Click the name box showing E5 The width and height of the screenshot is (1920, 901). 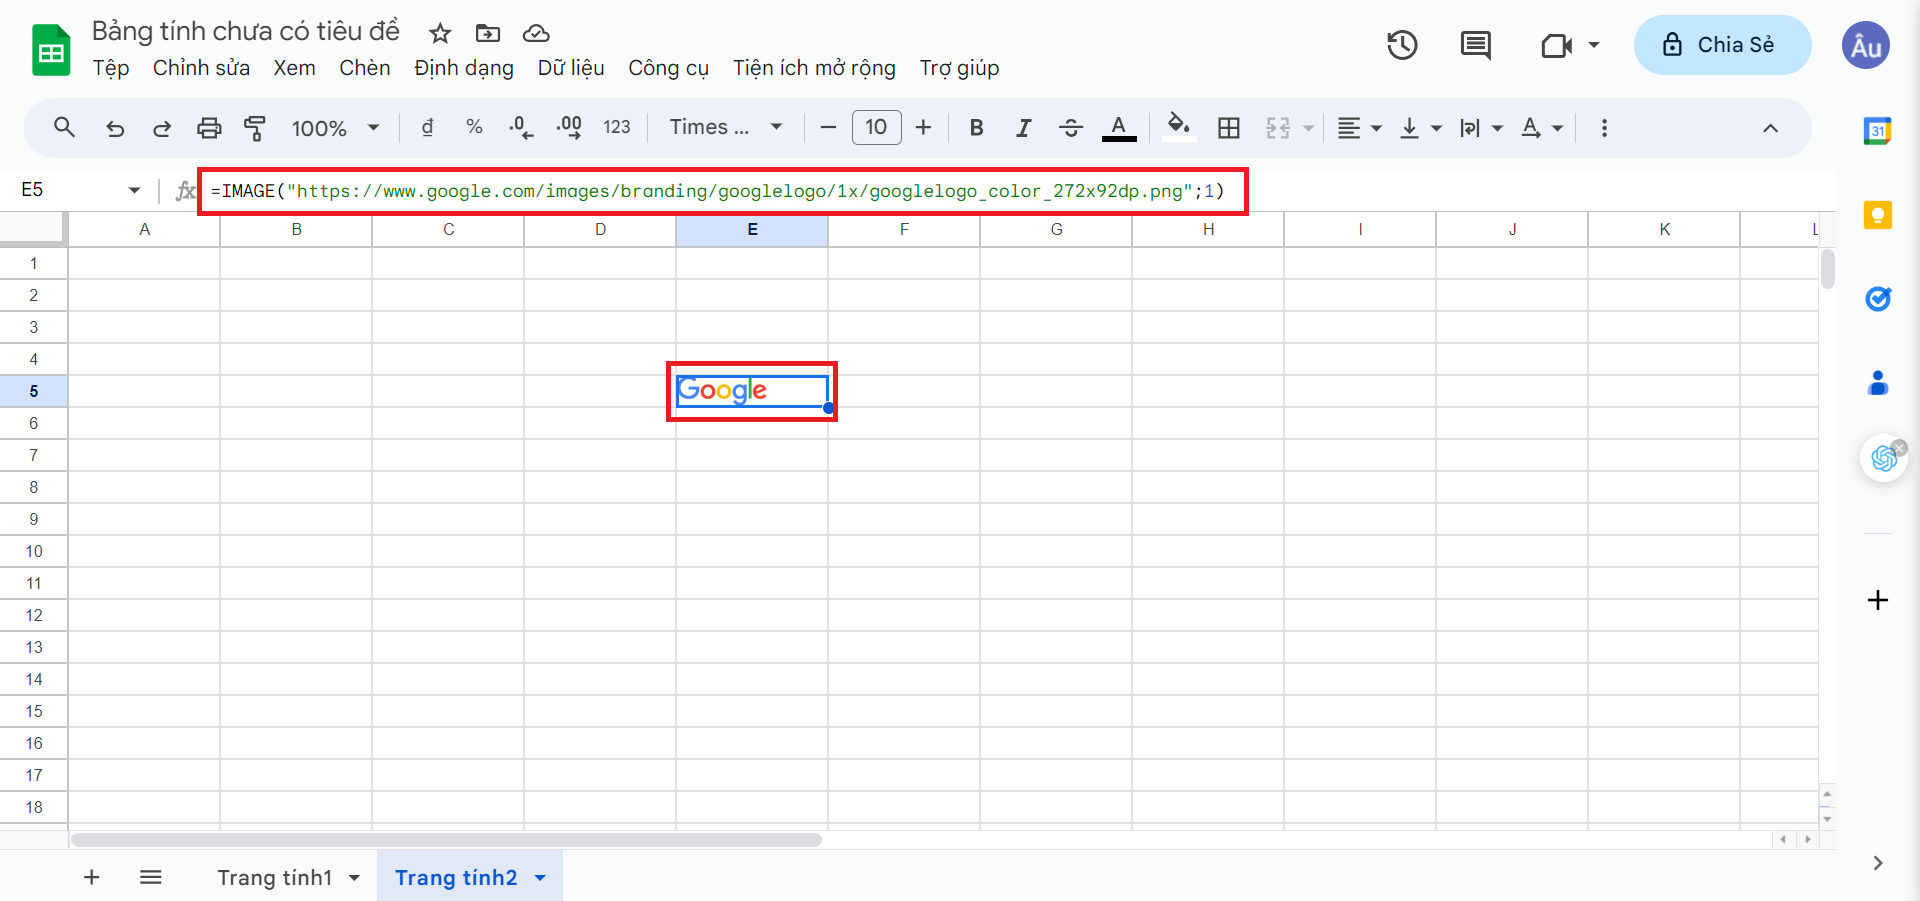(80, 190)
